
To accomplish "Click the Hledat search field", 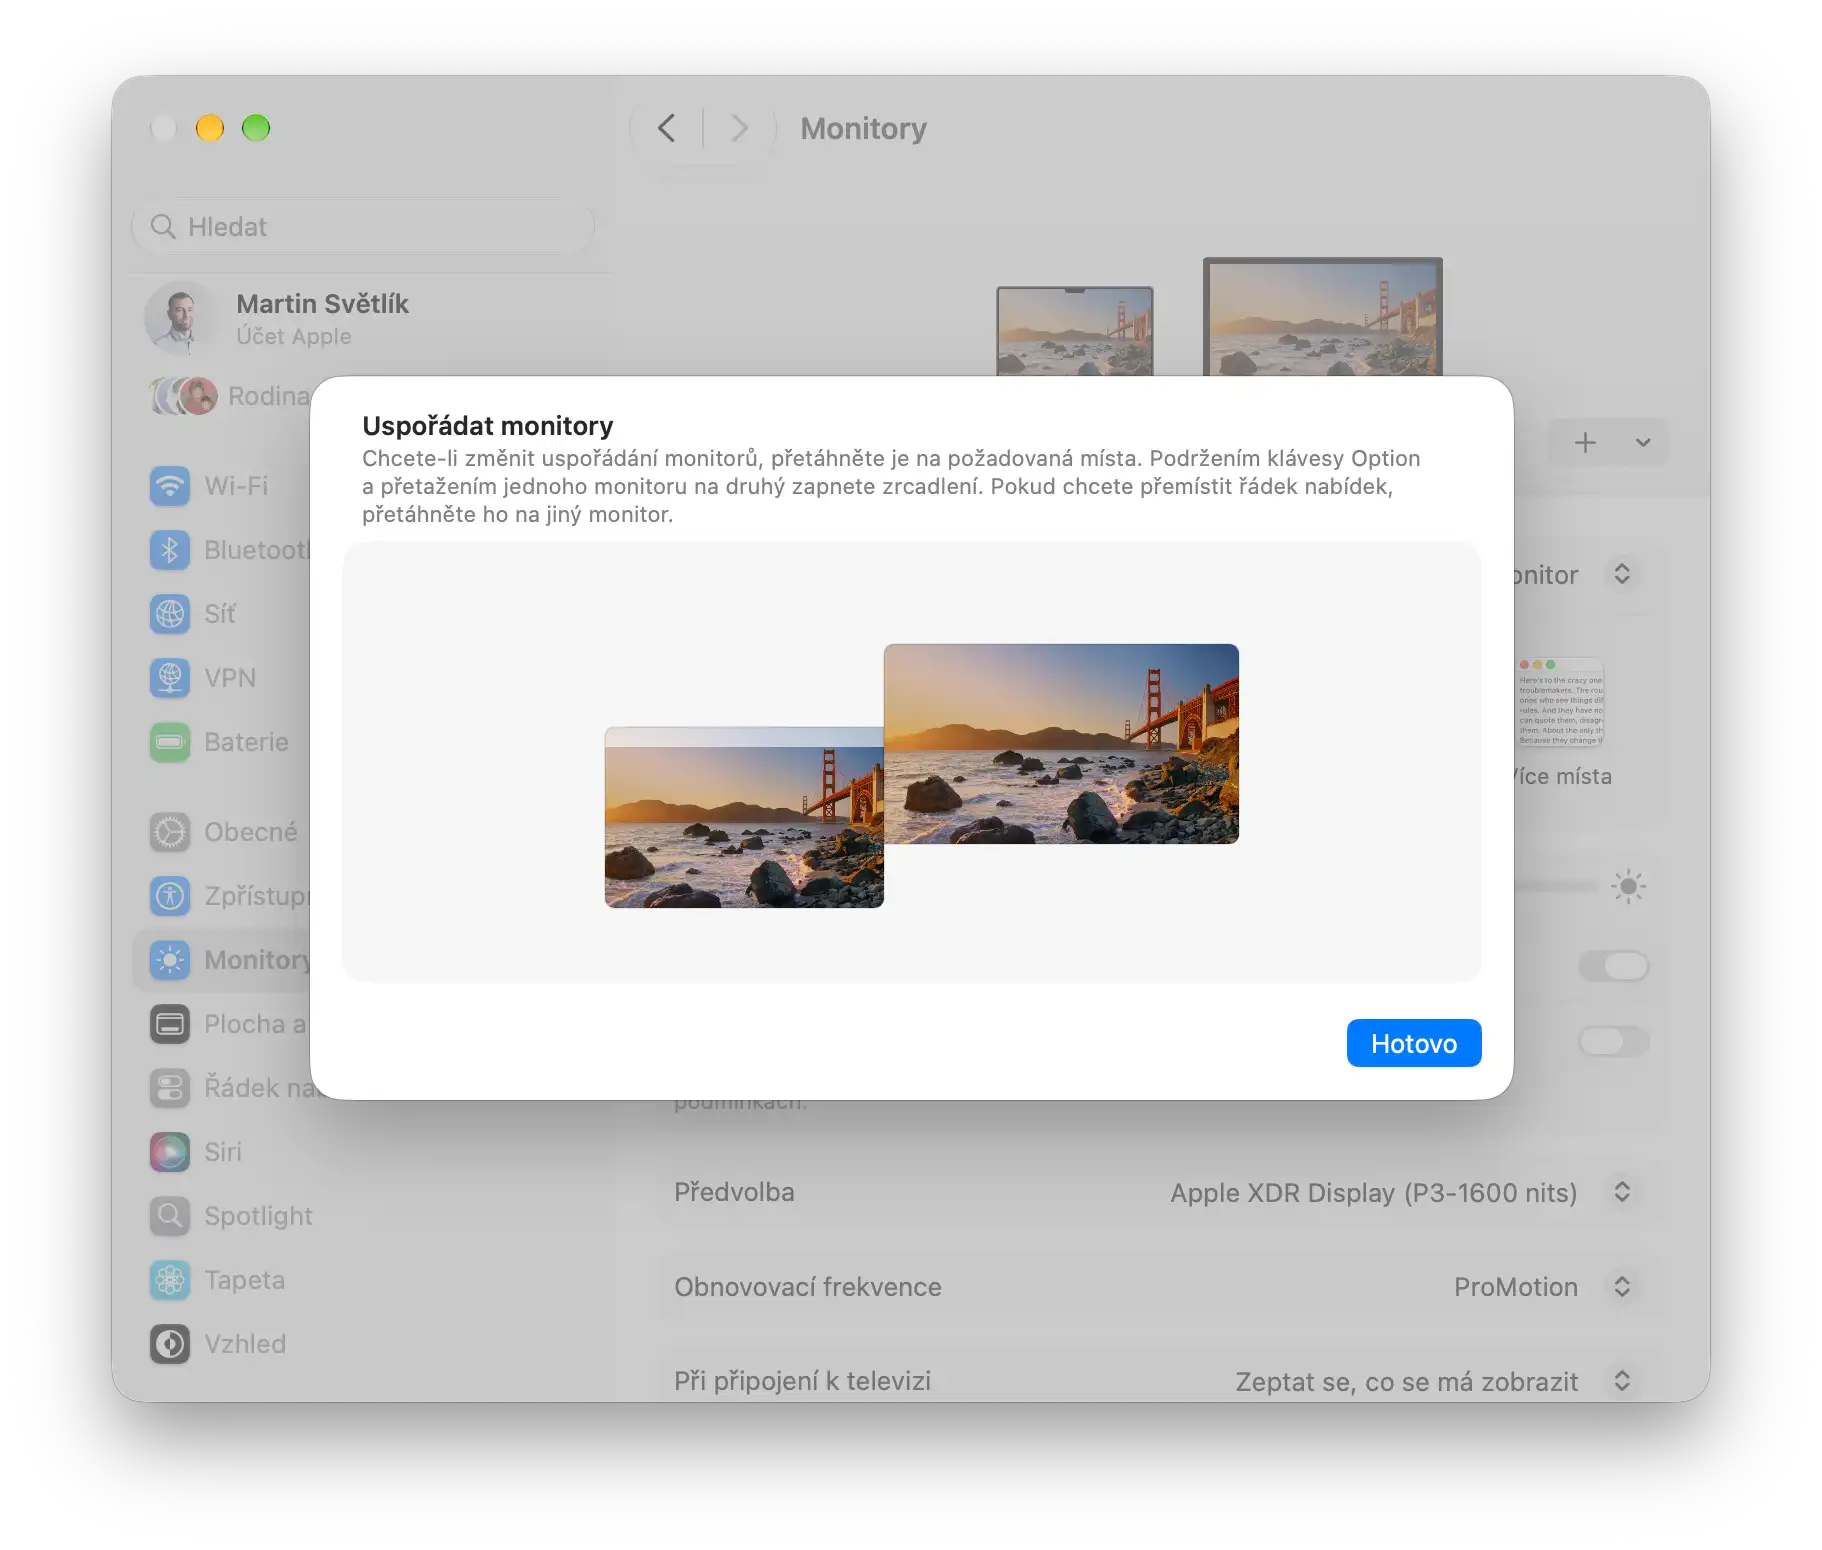I will coord(363,227).
